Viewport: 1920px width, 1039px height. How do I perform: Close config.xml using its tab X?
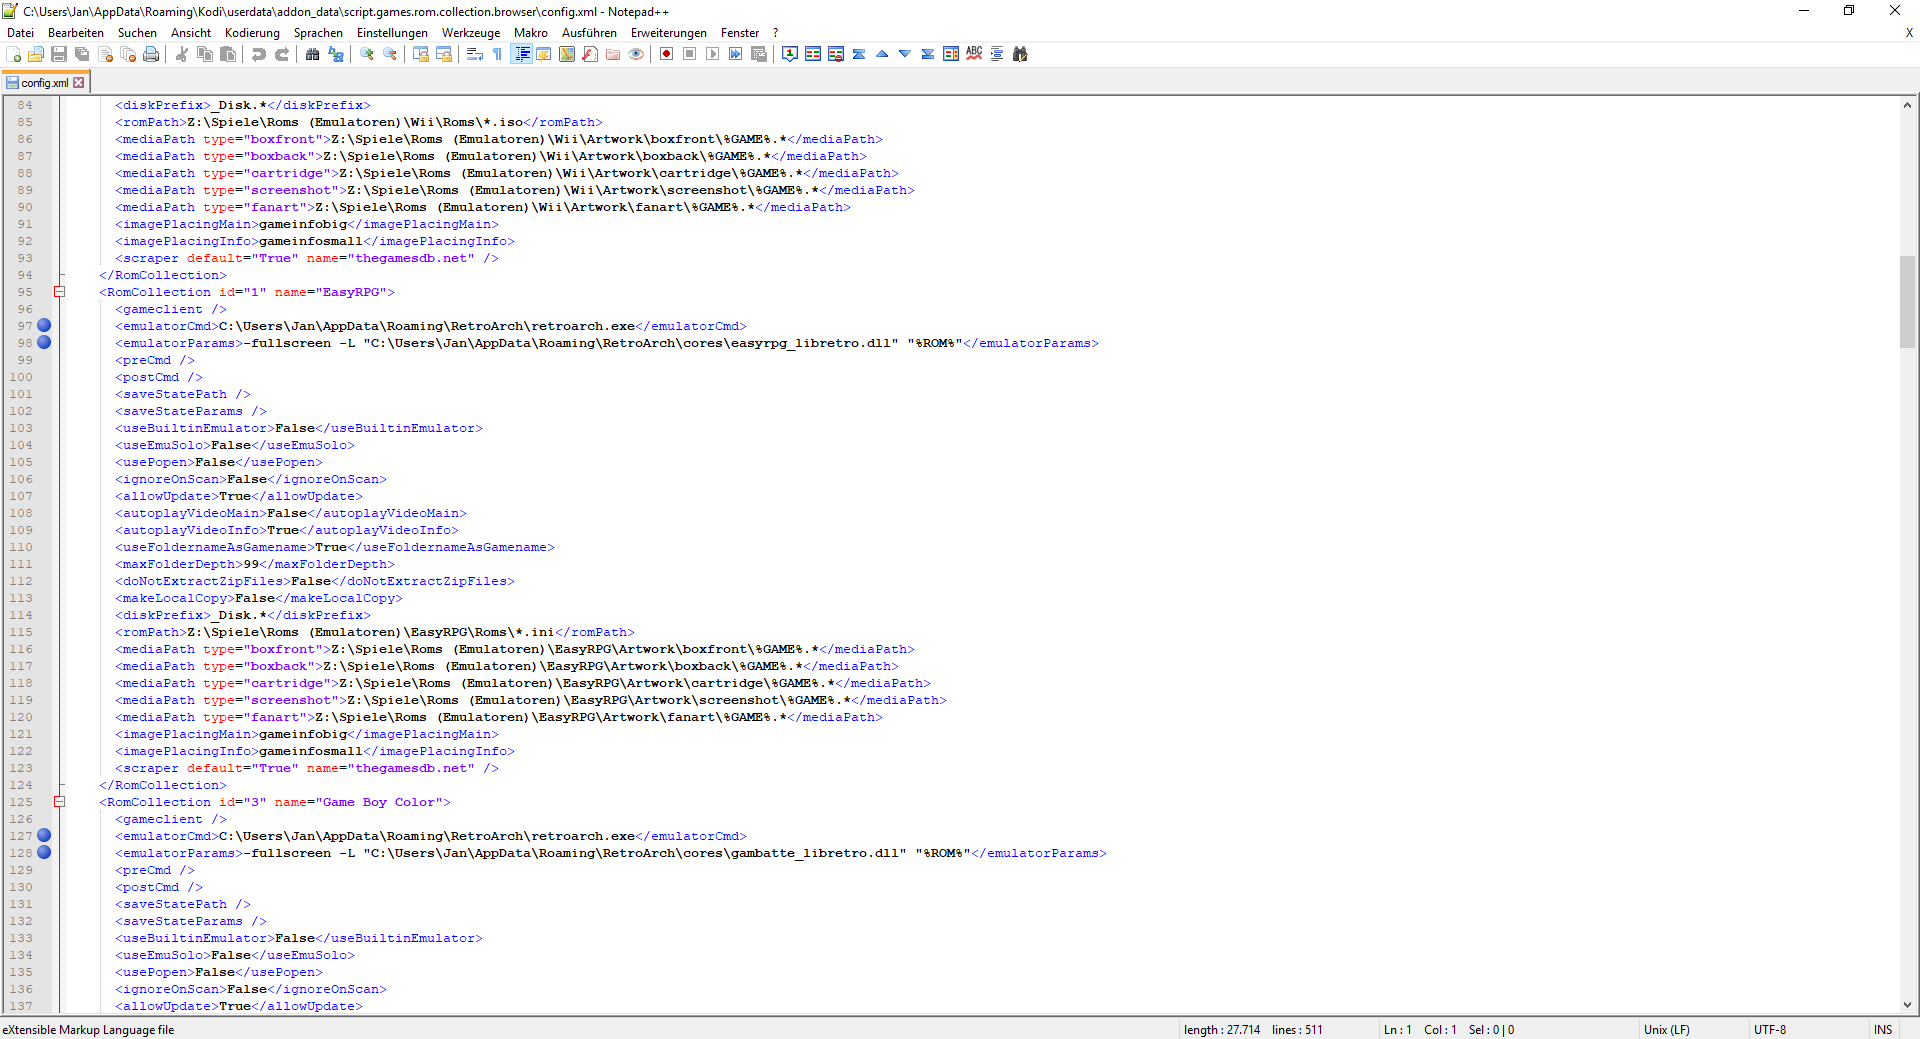pos(78,82)
